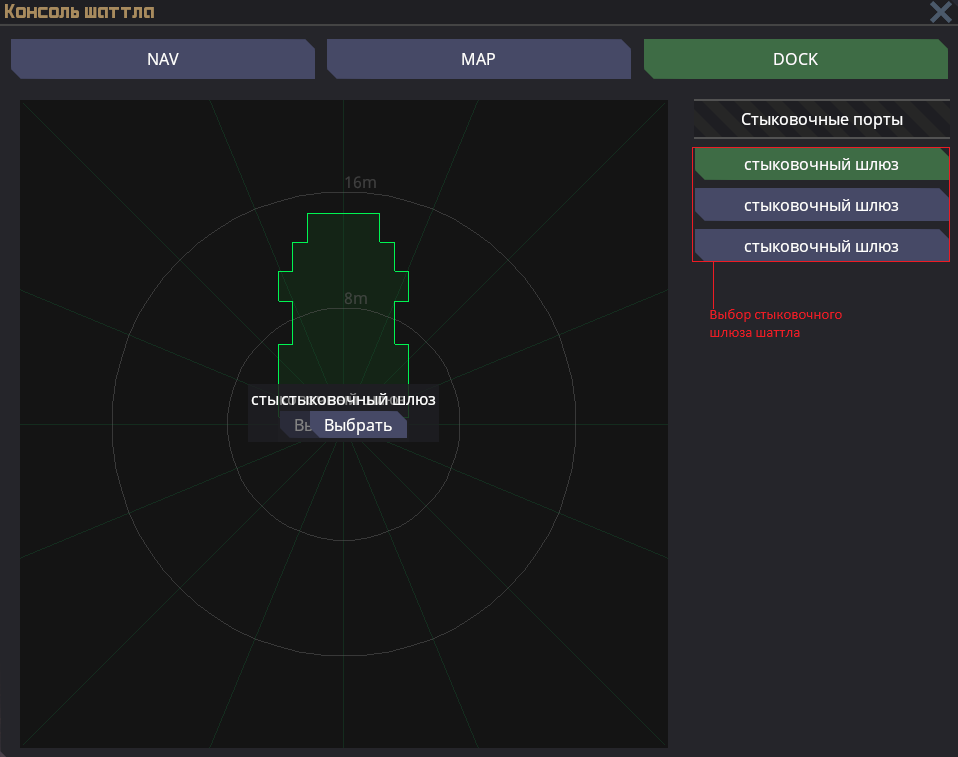Viewport: 958px width, 757px height.
Task: Click the right wing notch of shuttle outline
Action: [x=402, y=285]
